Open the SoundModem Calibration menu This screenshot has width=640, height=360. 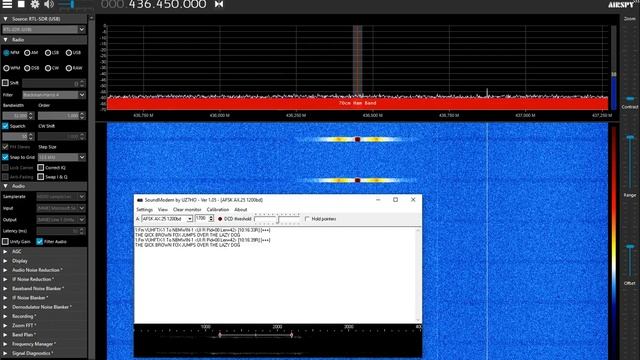pyautogui.click(x=218, y=210)
